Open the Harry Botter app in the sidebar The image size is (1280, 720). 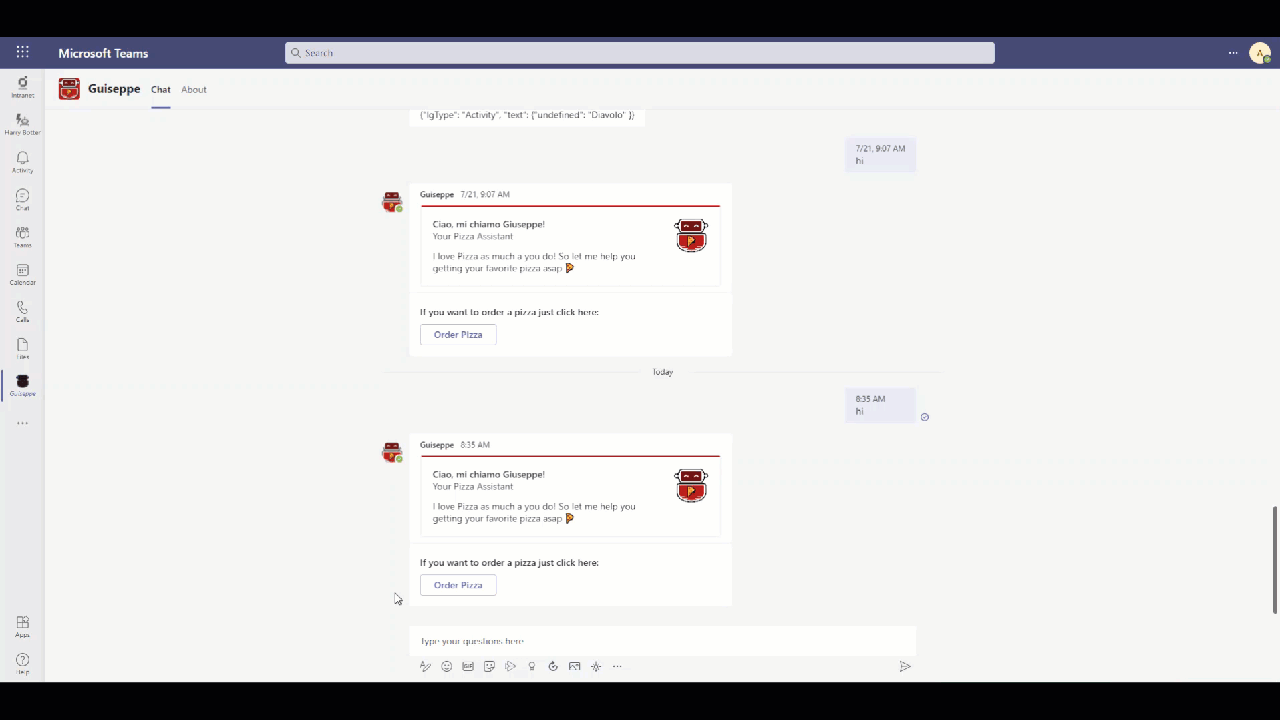click(22, 124)
